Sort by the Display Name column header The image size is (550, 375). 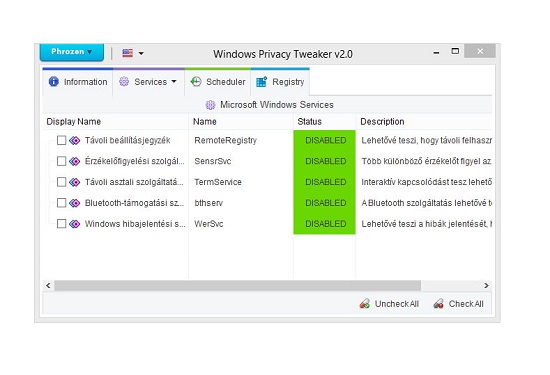click(115, 122)
